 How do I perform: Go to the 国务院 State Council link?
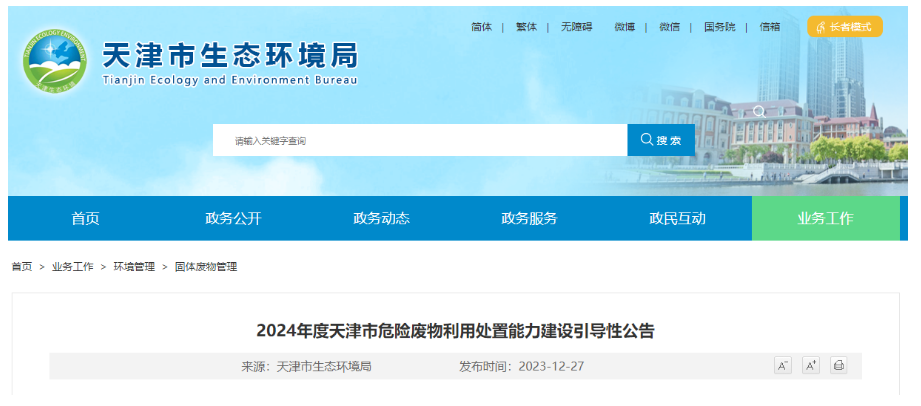(x=719, y=27)
